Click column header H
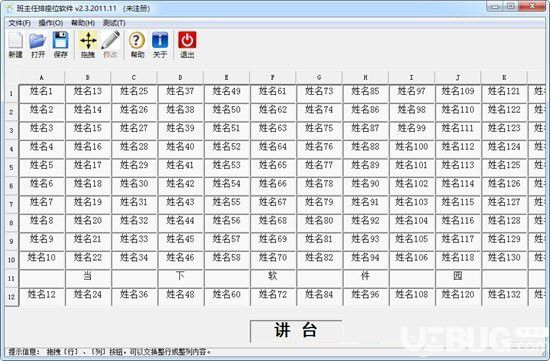 pyautogui.click(x=365, y=78)
